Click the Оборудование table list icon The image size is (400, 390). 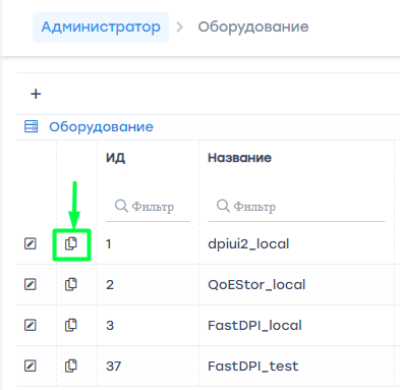(x=31, y=127)
